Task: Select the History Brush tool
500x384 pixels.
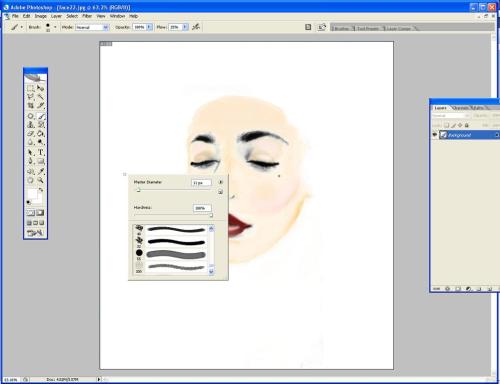Action: point(40,125)
